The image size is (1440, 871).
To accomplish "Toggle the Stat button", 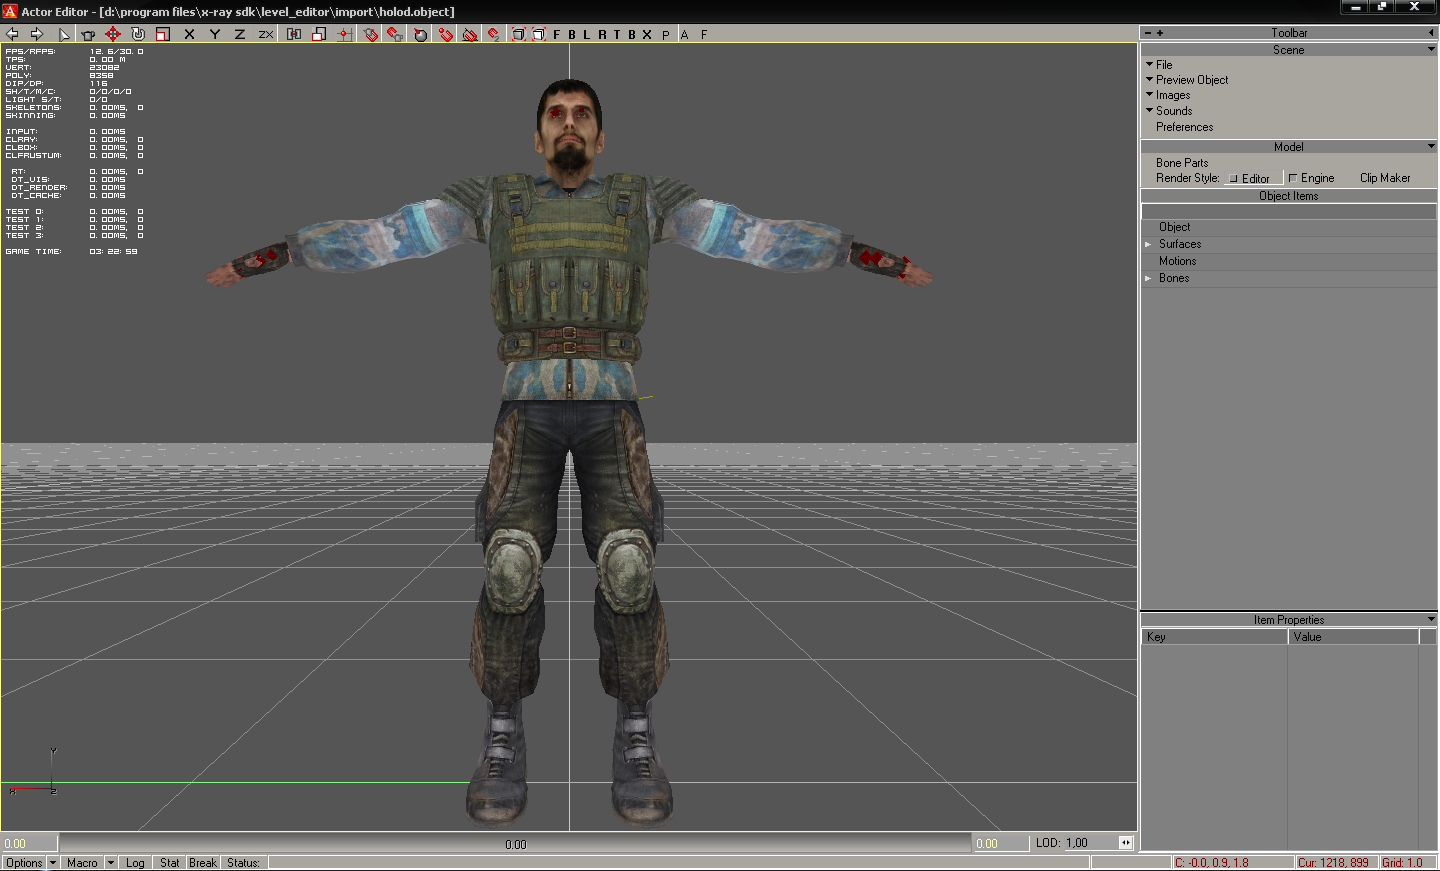I will click(x=170, y=863).
